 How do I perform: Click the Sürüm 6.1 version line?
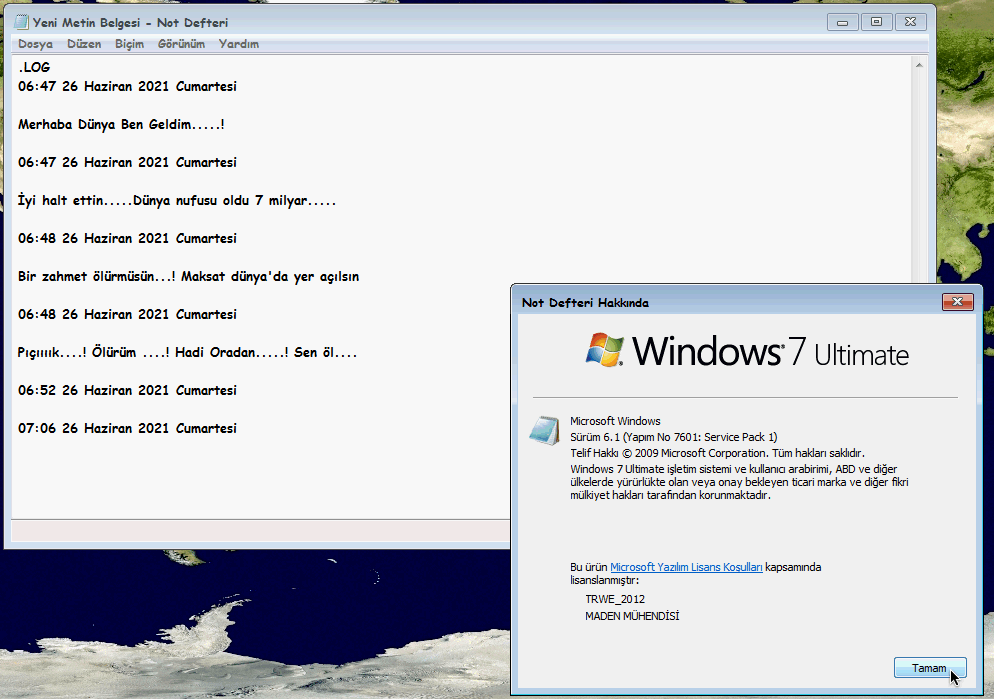tap(673, 437)
